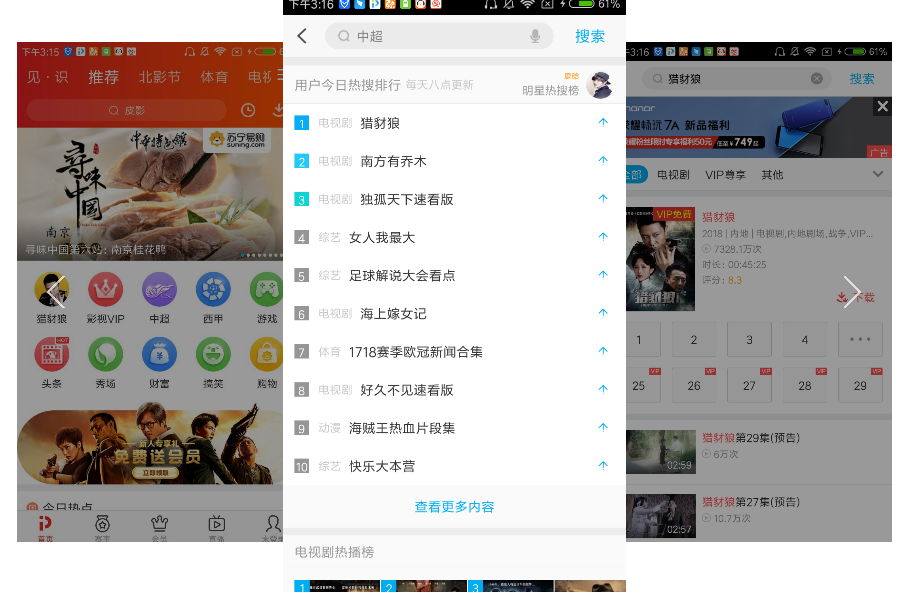900x593 pixels.
Task: Switch to 体育 tab on left screen
Action: click(214, 77)
